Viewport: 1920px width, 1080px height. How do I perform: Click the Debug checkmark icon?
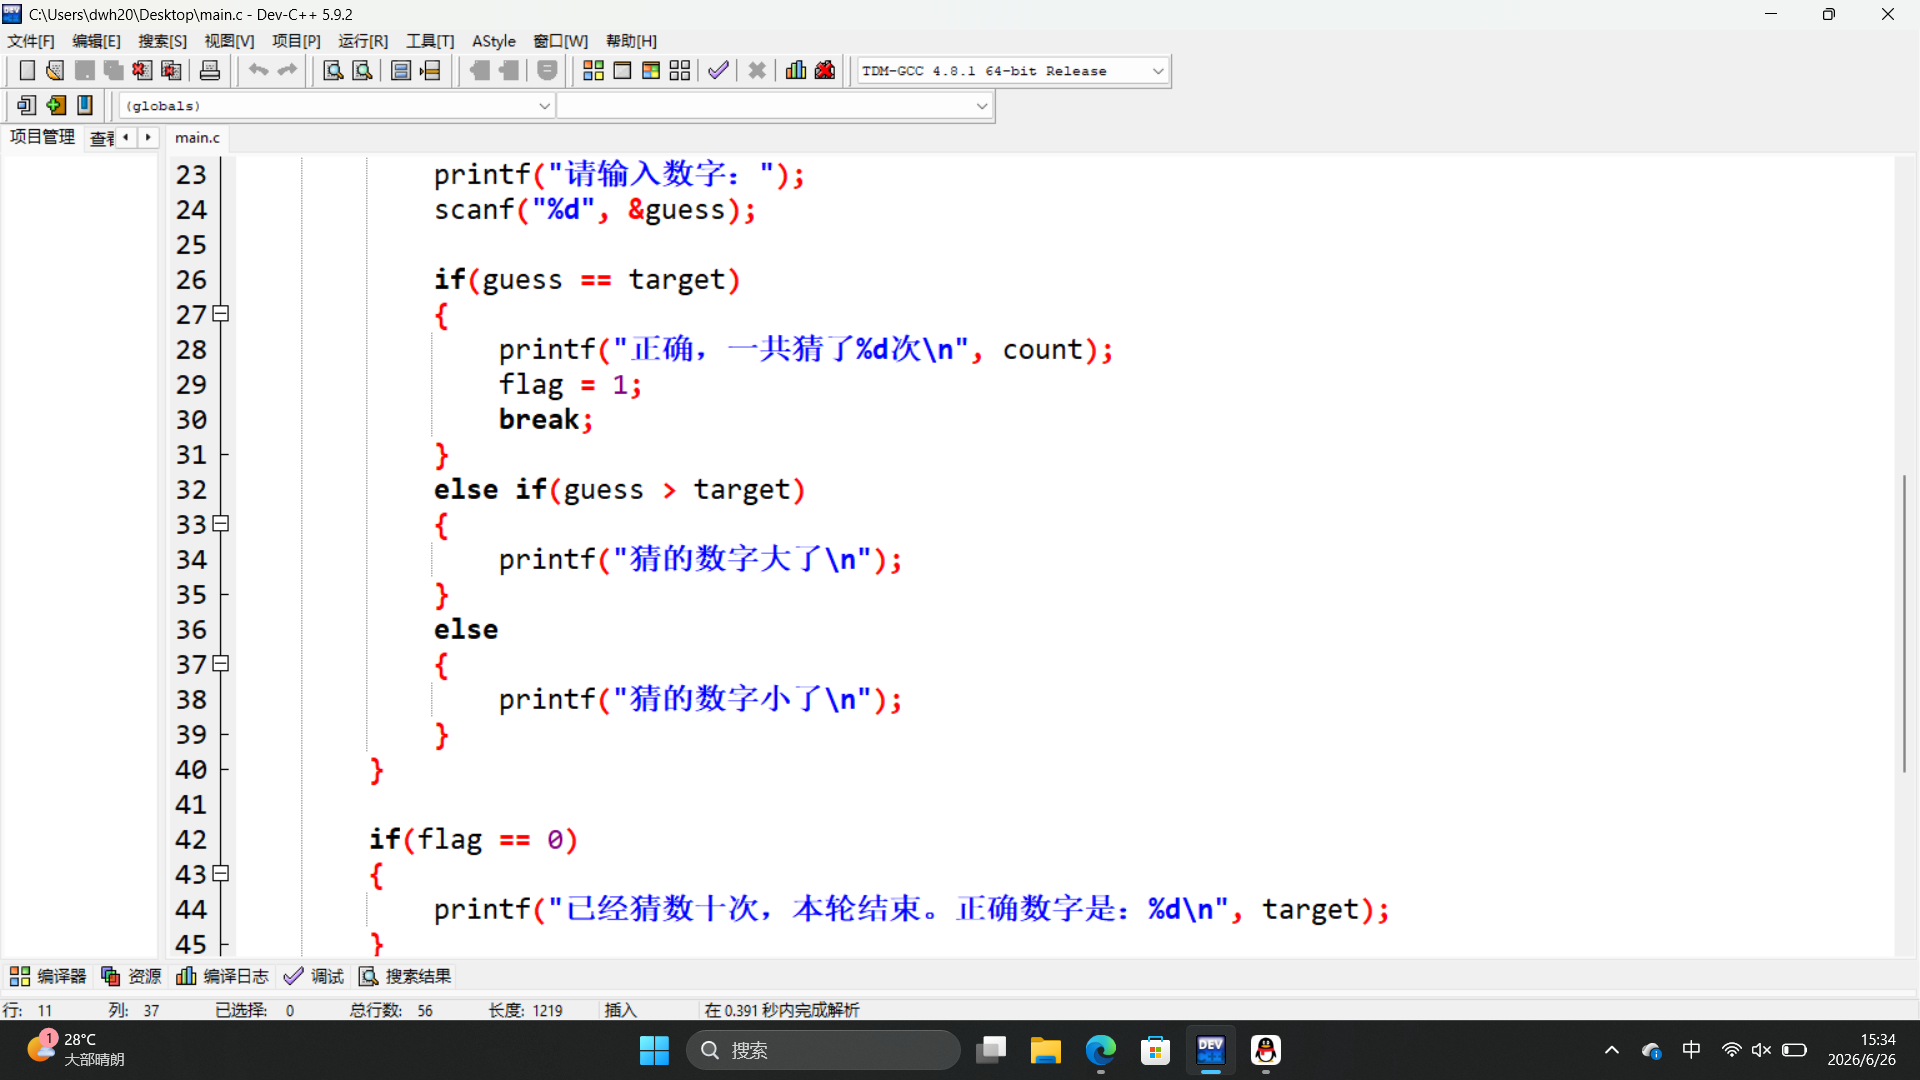(x=718, y=71)
